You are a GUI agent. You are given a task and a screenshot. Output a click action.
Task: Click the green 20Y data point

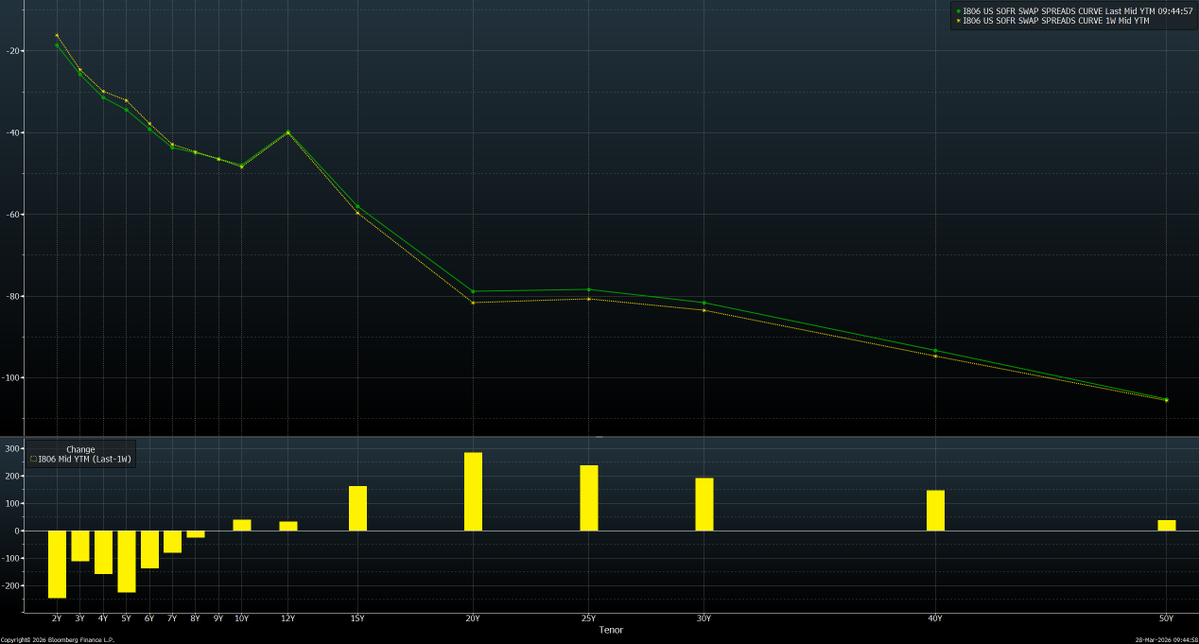pos(473,291)
